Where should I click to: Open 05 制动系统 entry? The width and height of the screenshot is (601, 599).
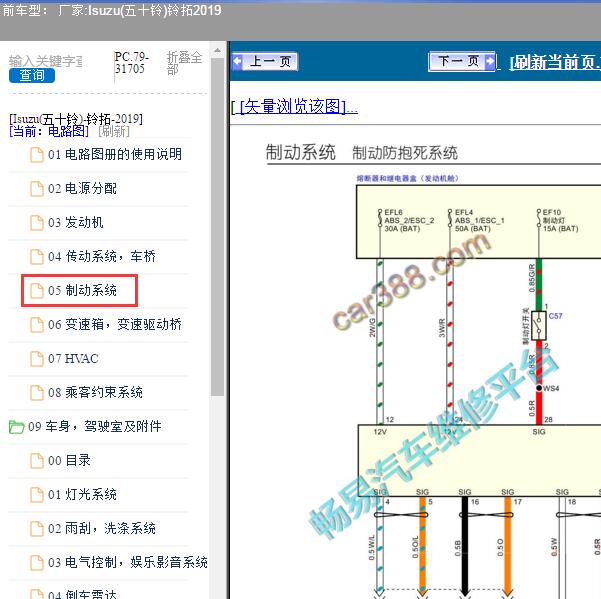82,290
